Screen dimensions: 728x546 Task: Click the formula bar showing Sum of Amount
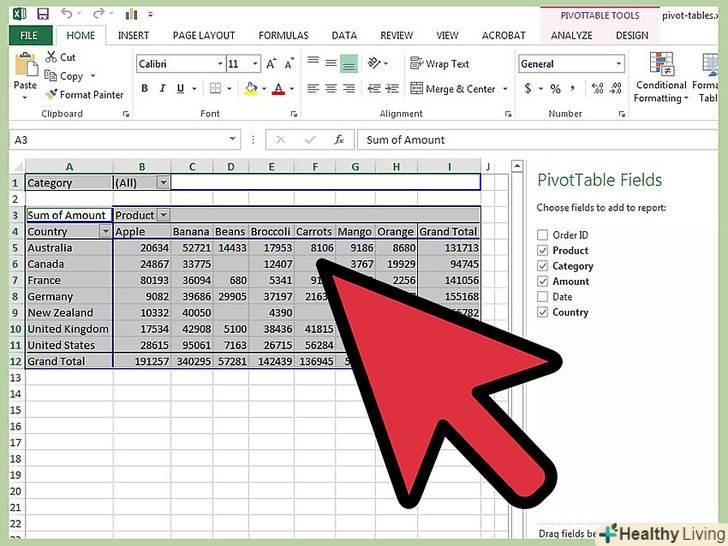coord(538,140)
